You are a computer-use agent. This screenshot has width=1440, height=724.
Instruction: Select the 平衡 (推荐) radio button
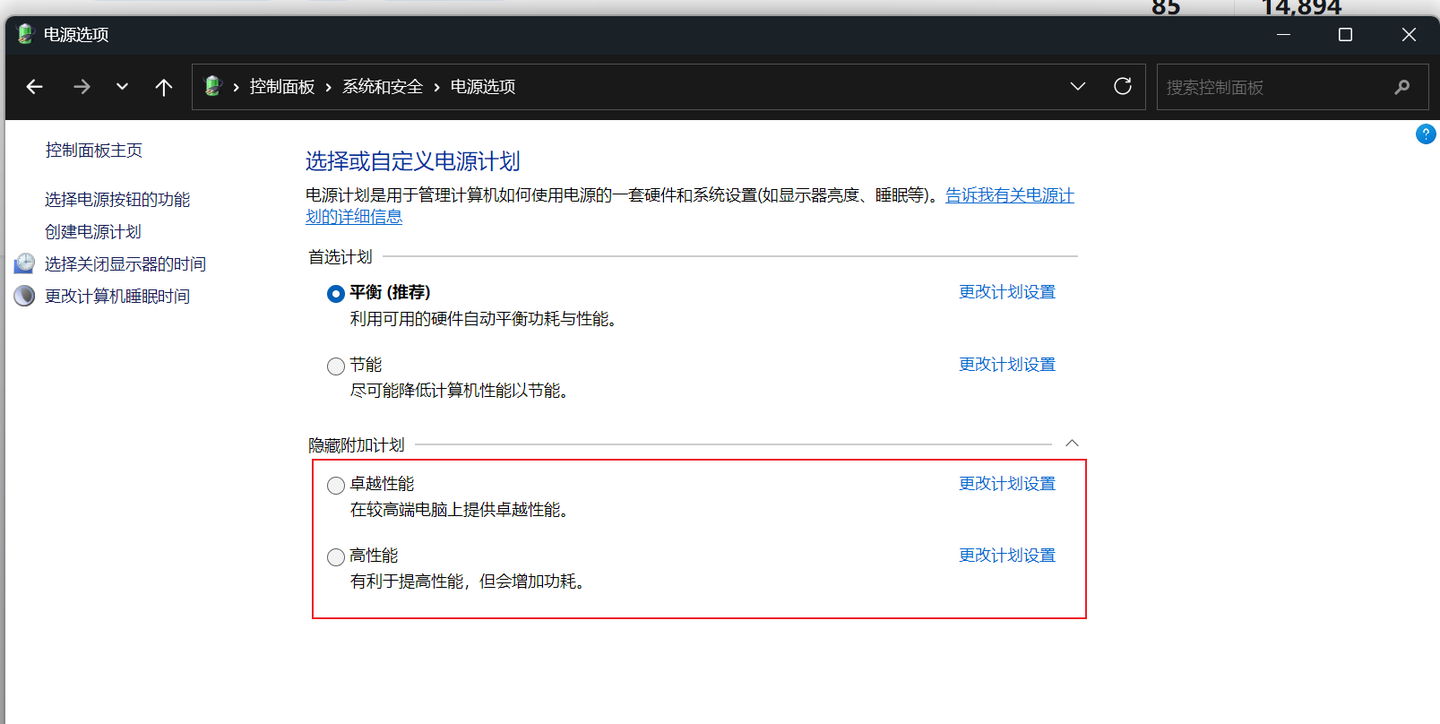[336, 294]
